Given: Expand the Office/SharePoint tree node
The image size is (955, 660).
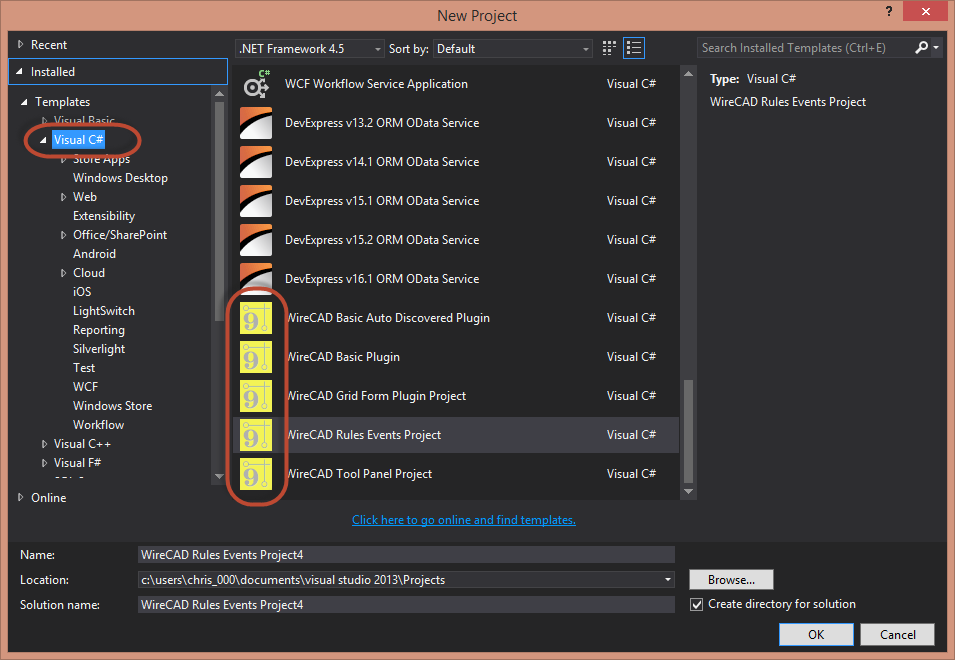Looking at the screenshot, I should point(63,235).
